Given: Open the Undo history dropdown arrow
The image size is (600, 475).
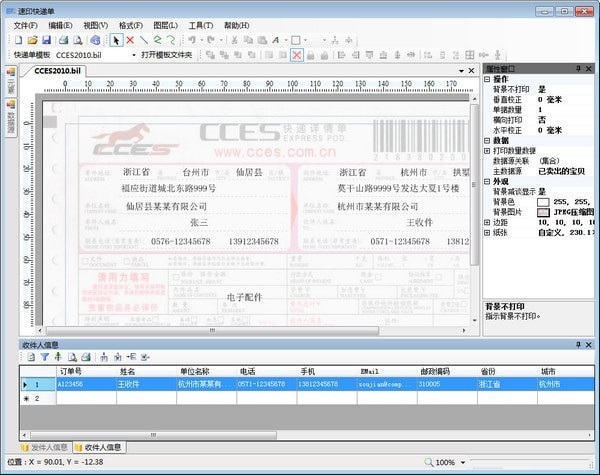Looking at the screenshot, I should pyautogui.click(x=201, y=40).
